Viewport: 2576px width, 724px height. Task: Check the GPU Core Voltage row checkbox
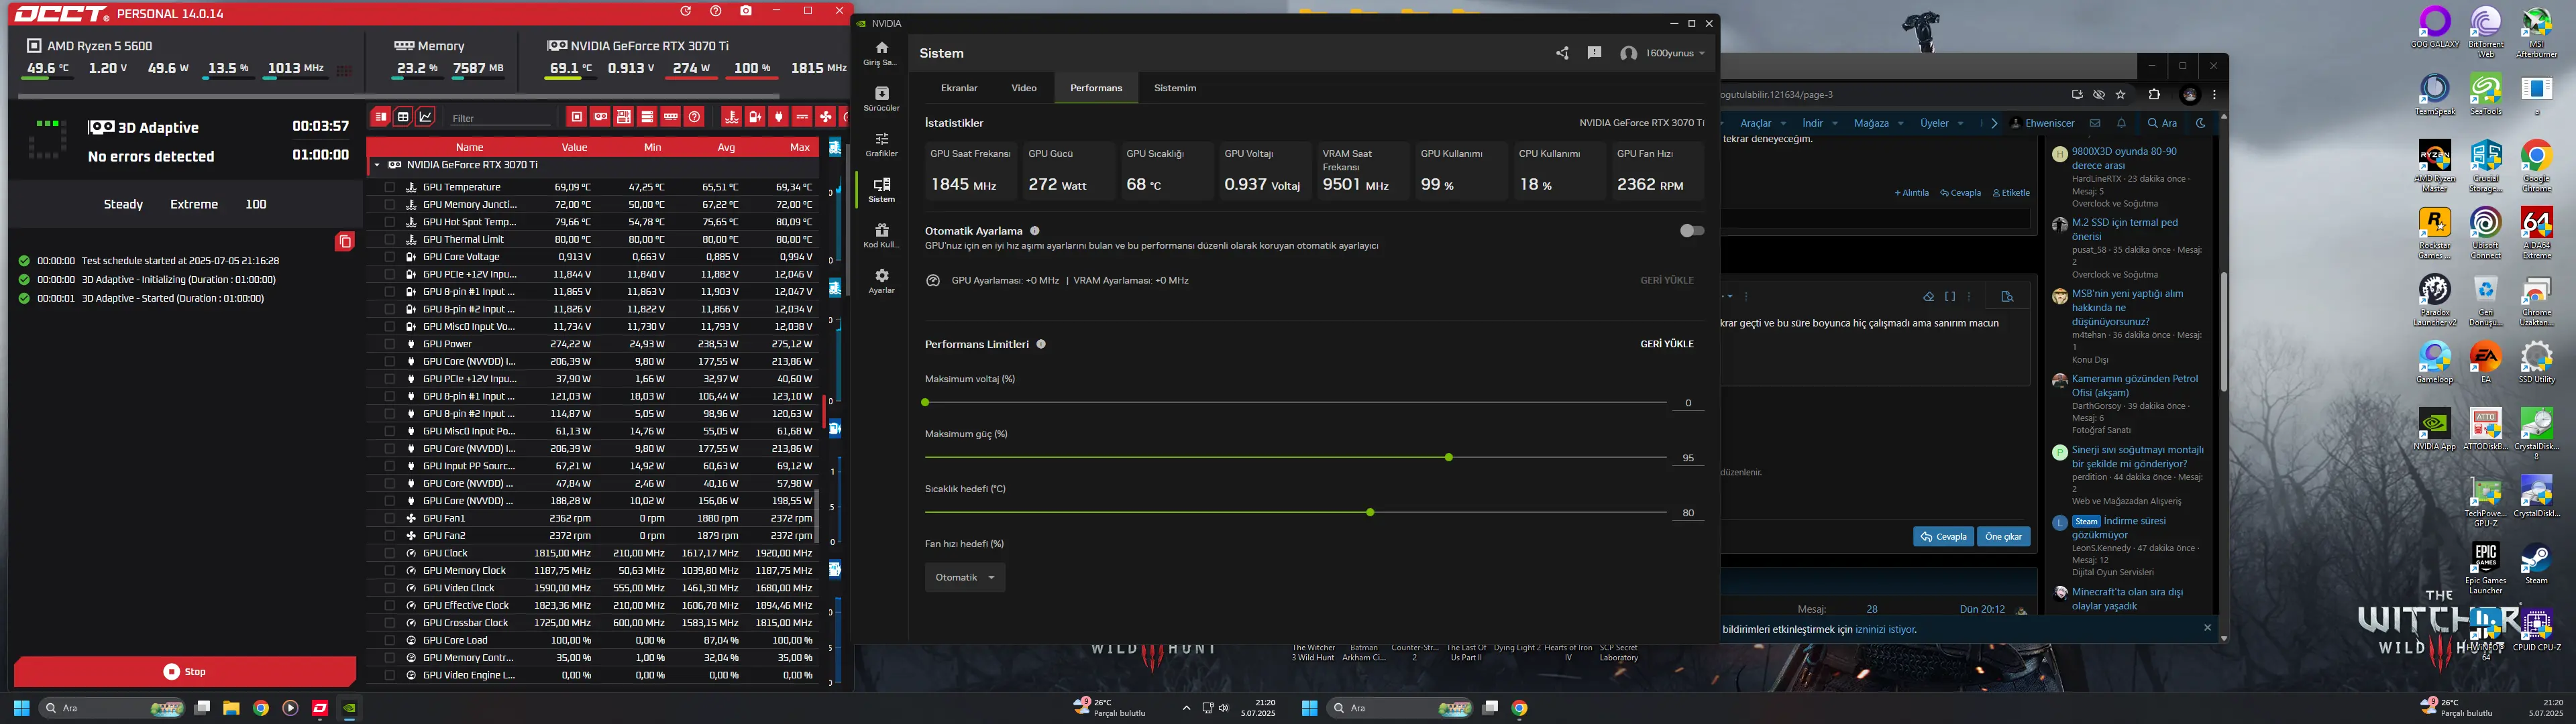tap(389, 257)
